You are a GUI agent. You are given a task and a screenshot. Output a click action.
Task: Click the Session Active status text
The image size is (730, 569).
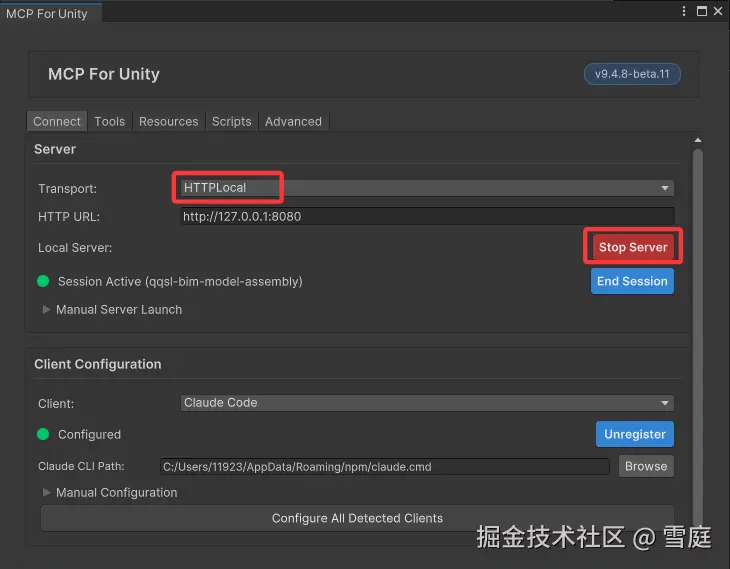[180, 282]
